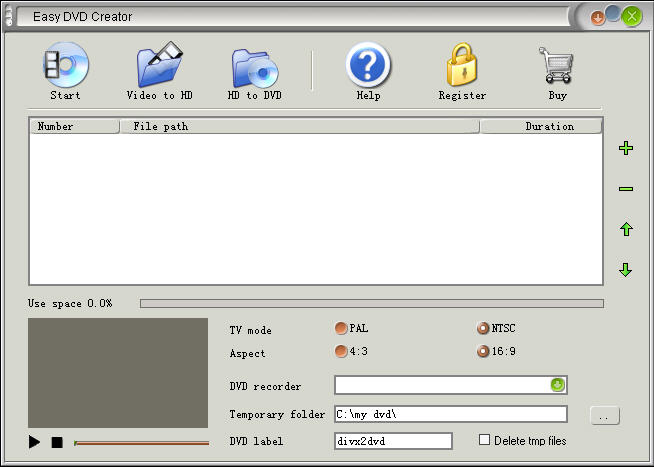The width and height of the screenshot is (654, 467).
Task: Launch the HD to DVD tool
Action: click(x=255, y=68)
